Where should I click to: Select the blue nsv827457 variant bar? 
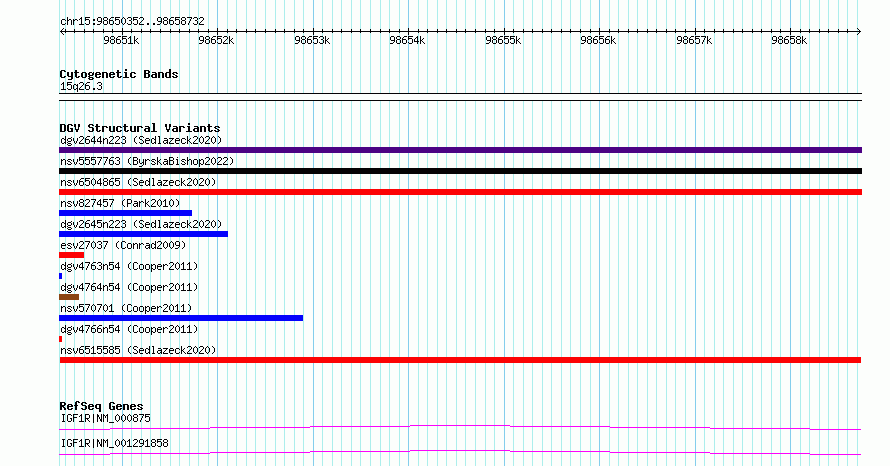pyautogui.click(x=125, y=213)
